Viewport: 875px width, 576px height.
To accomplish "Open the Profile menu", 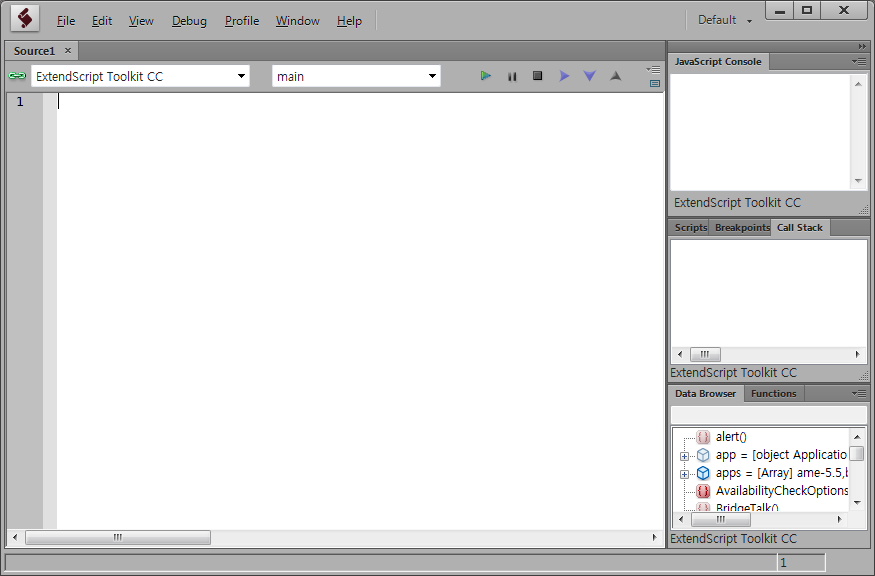I will coord(242,21).
